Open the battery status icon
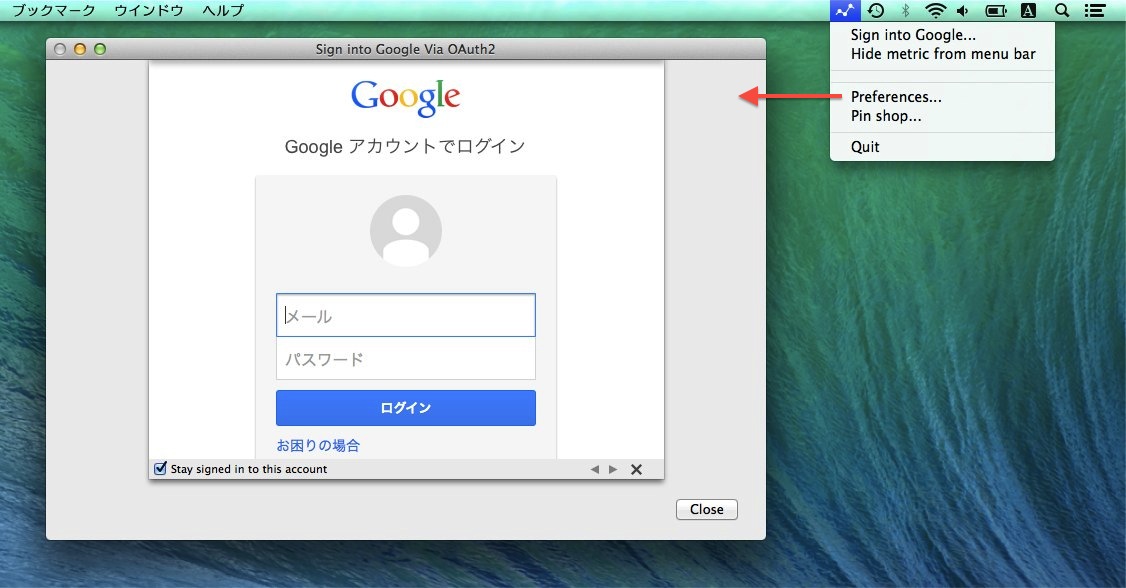This screenshot has width=1126, height=588. click(x=995, y=10)
